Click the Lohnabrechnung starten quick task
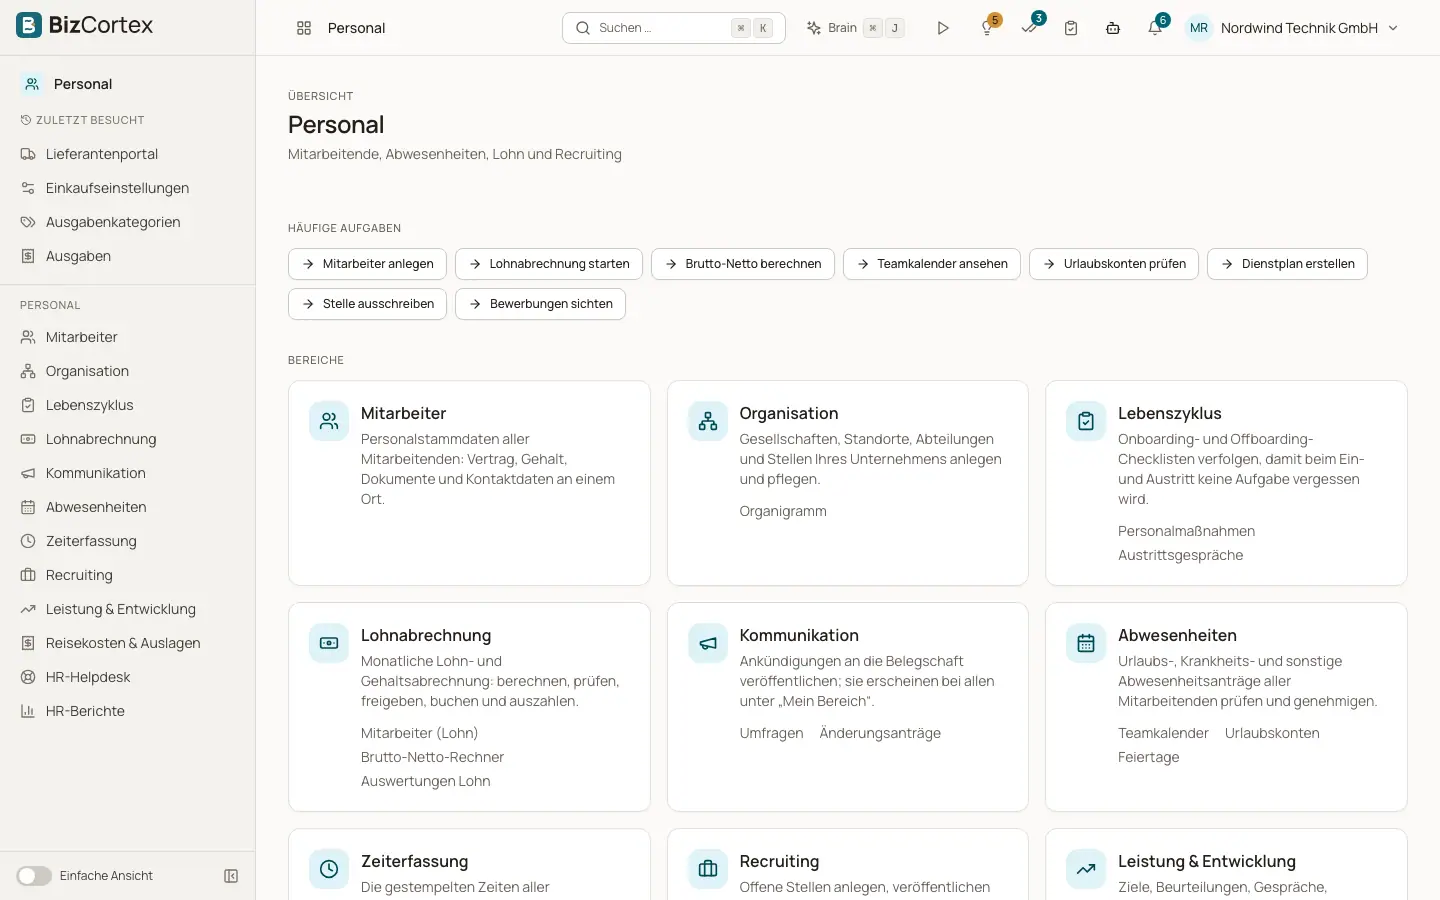 [x=549, y=264]
